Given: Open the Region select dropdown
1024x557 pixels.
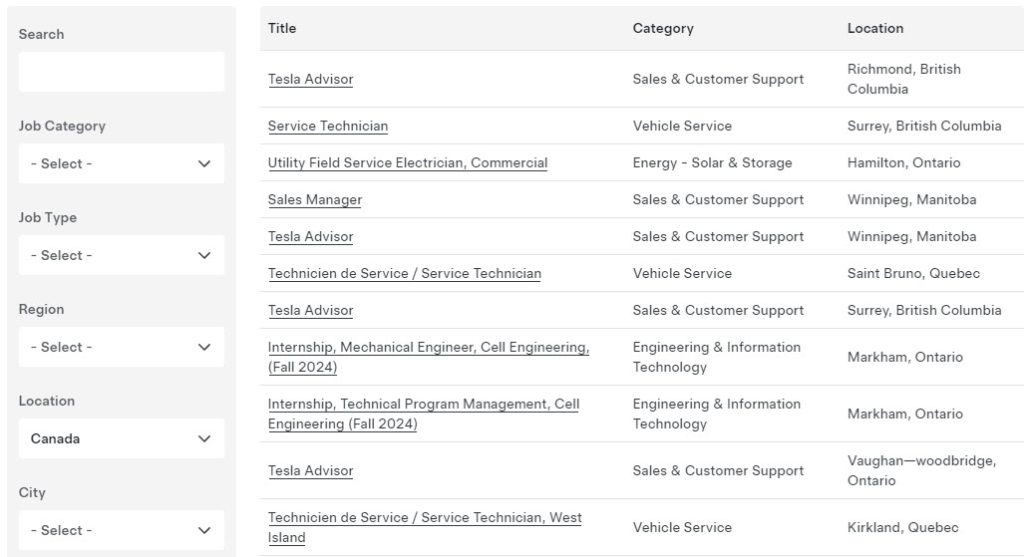Looking at the screenshot, I should (x=121, y=347).
